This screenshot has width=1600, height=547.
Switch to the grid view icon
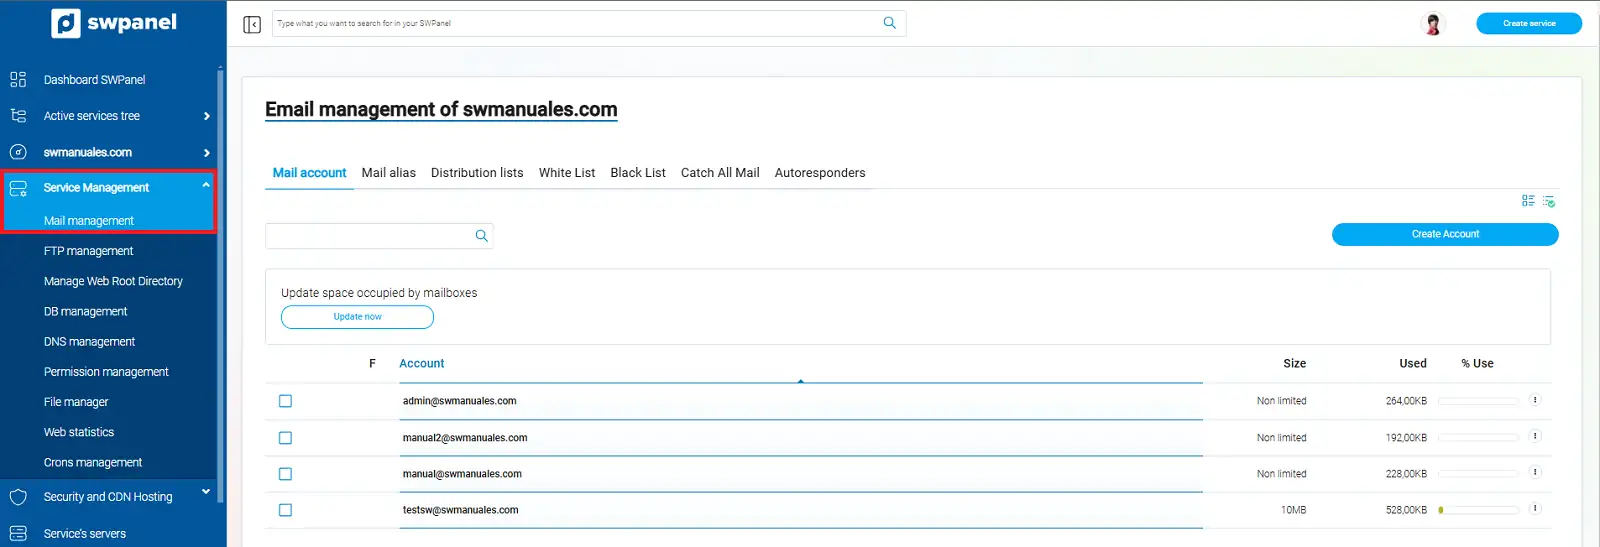pos(1528,201)
